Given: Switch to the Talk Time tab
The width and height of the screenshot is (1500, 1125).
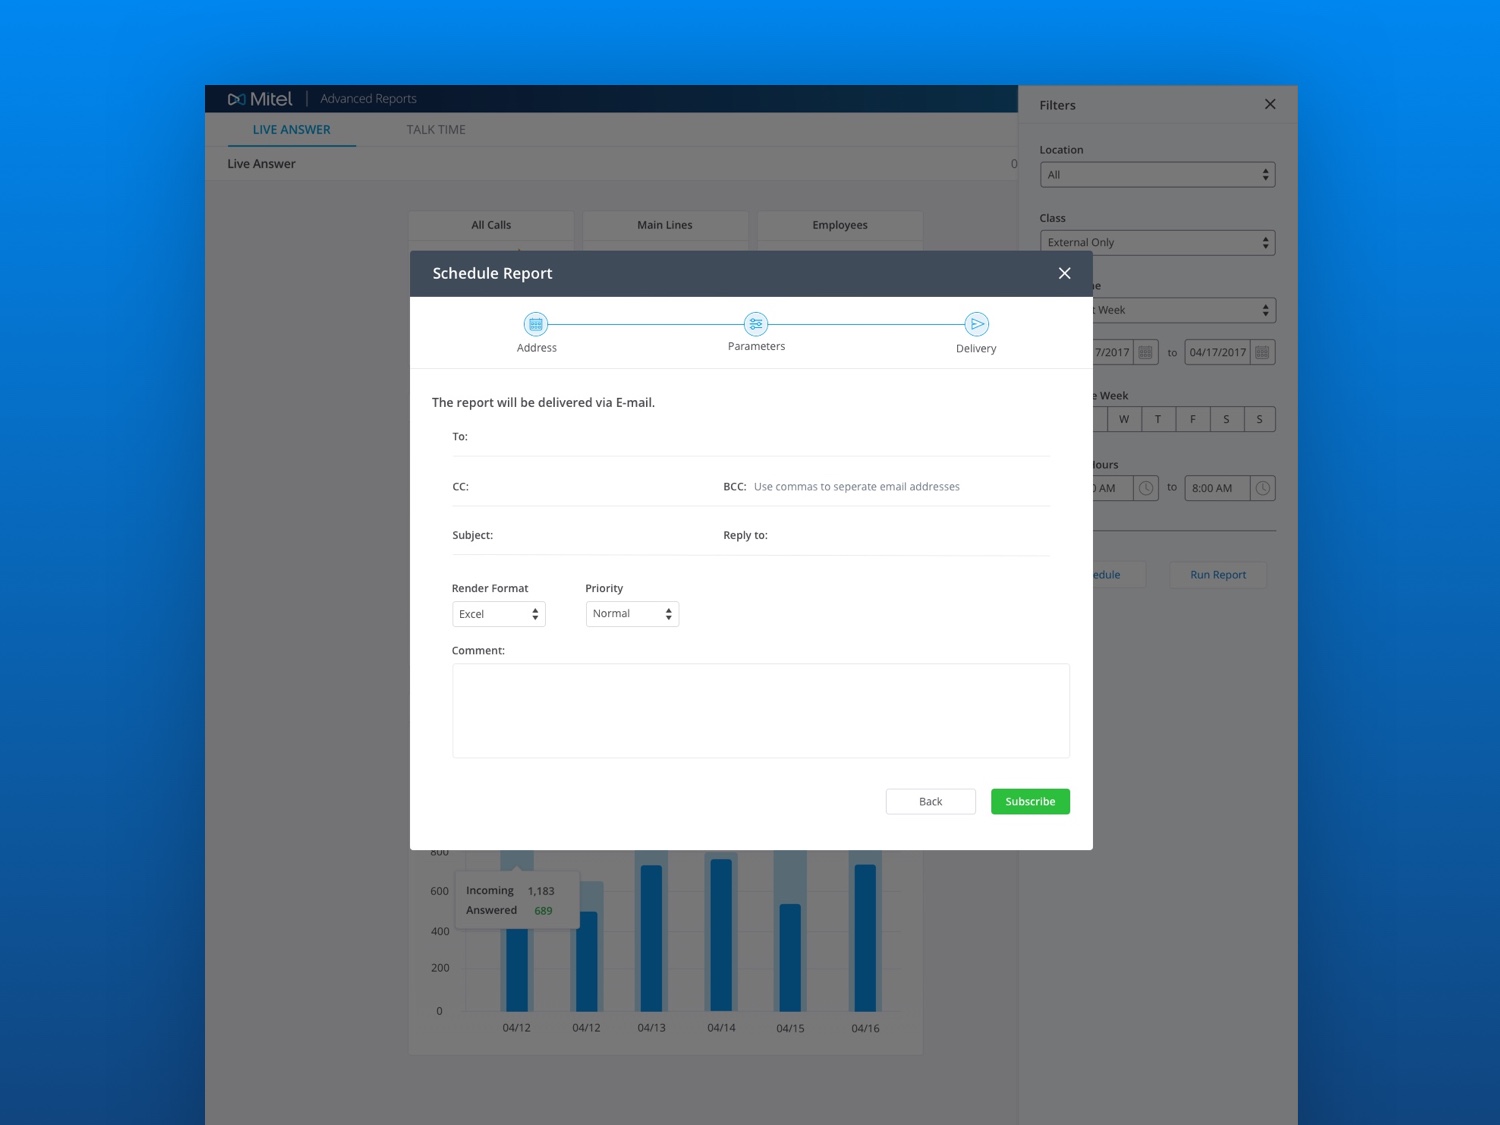Looking at the screenshot, I should (x=436, y=130).
